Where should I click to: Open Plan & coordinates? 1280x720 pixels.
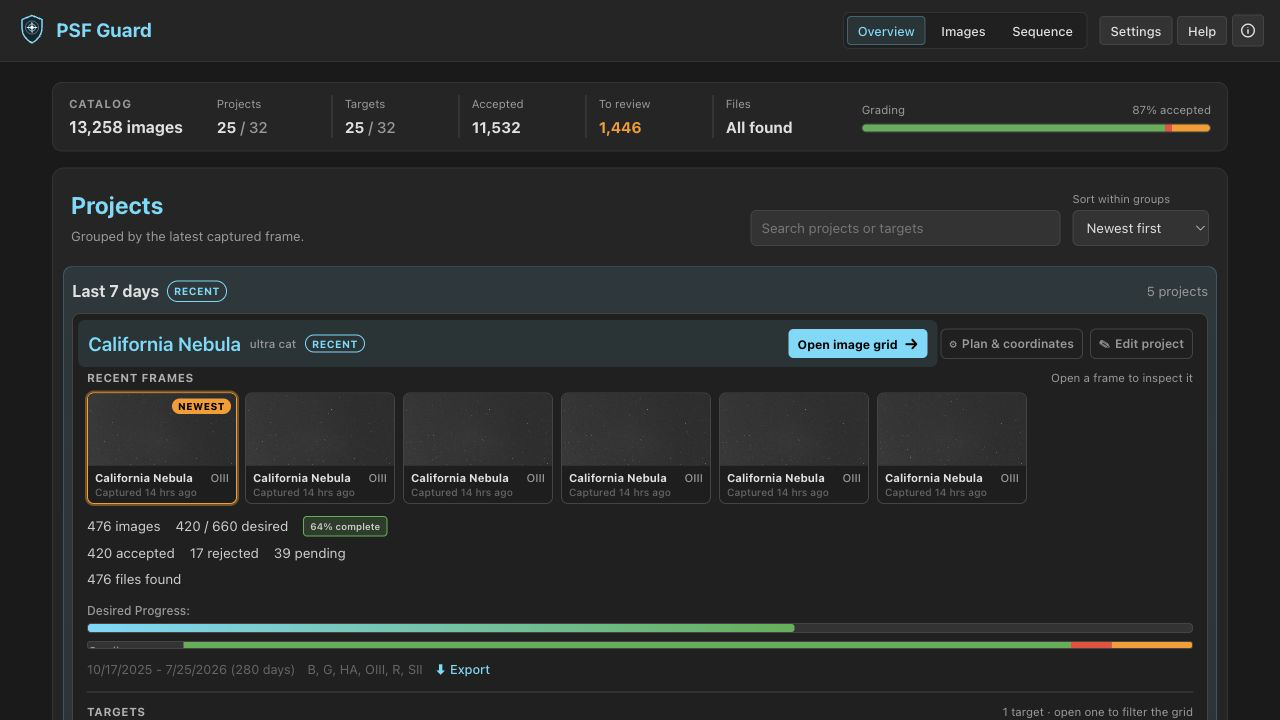coord(1011,344)
